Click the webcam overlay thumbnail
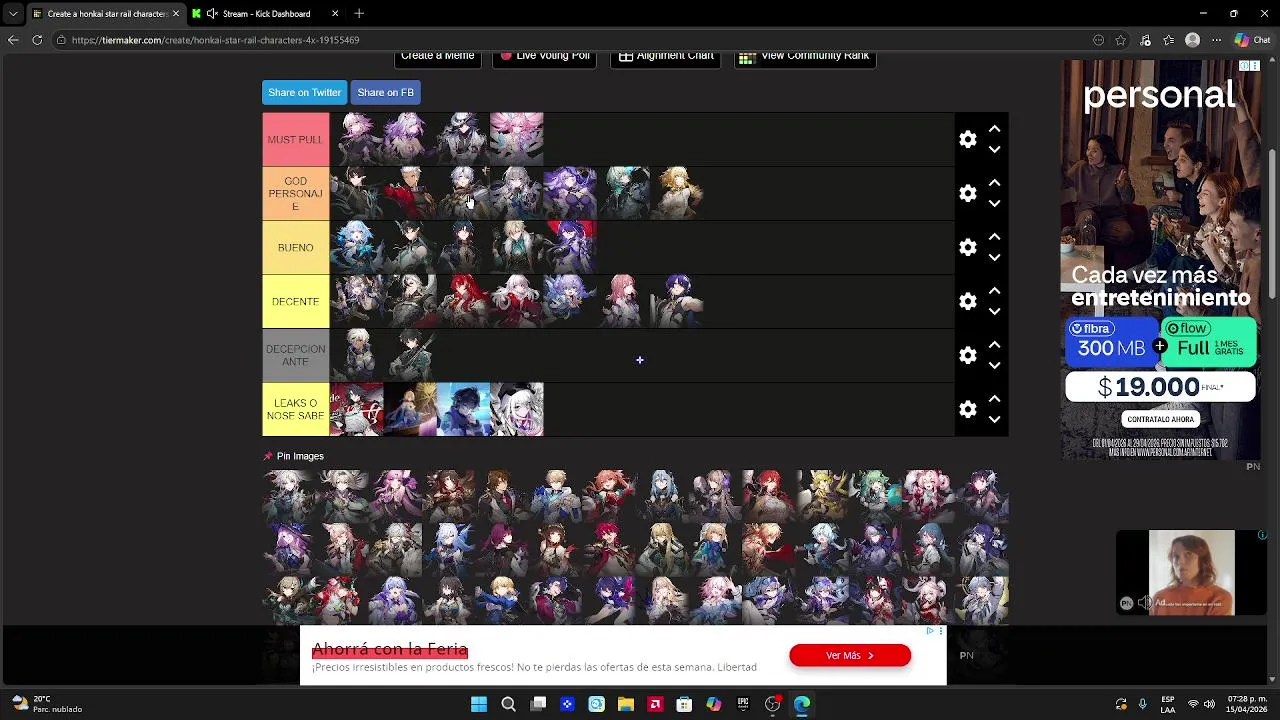Viewport: 1280px width, 720px height. click(1191, 573)
